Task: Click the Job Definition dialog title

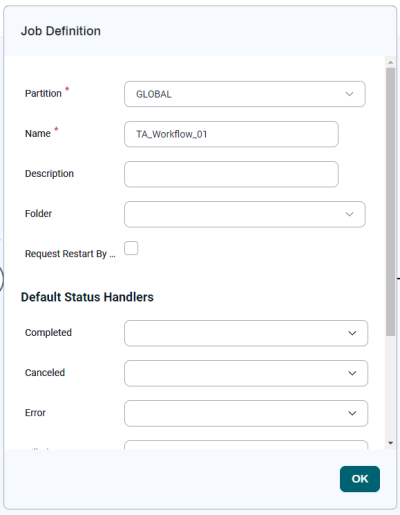Action: click(x=61, y=31)
